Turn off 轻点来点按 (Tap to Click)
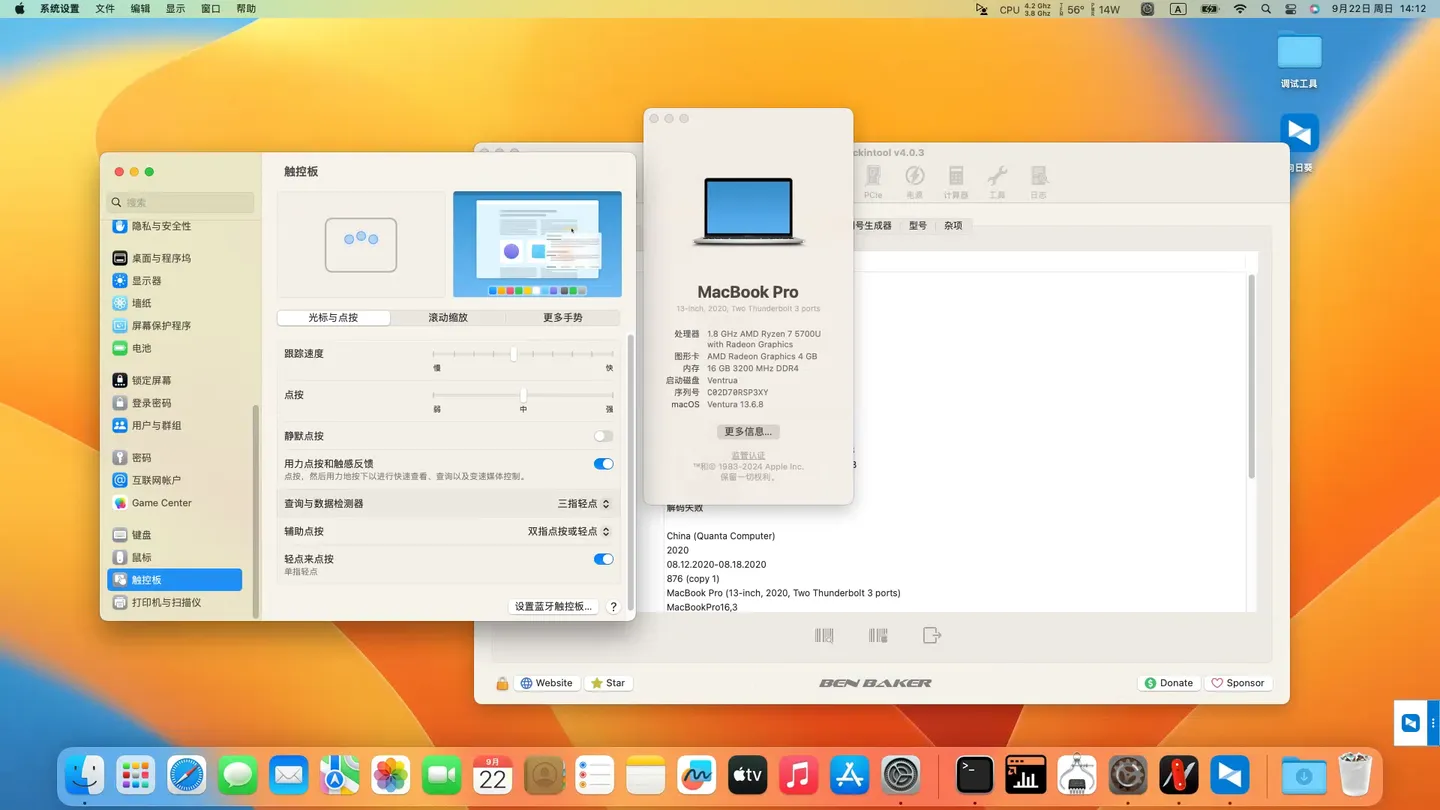The height and width of the screenshot is (810, 1440). tap(603, 559)
